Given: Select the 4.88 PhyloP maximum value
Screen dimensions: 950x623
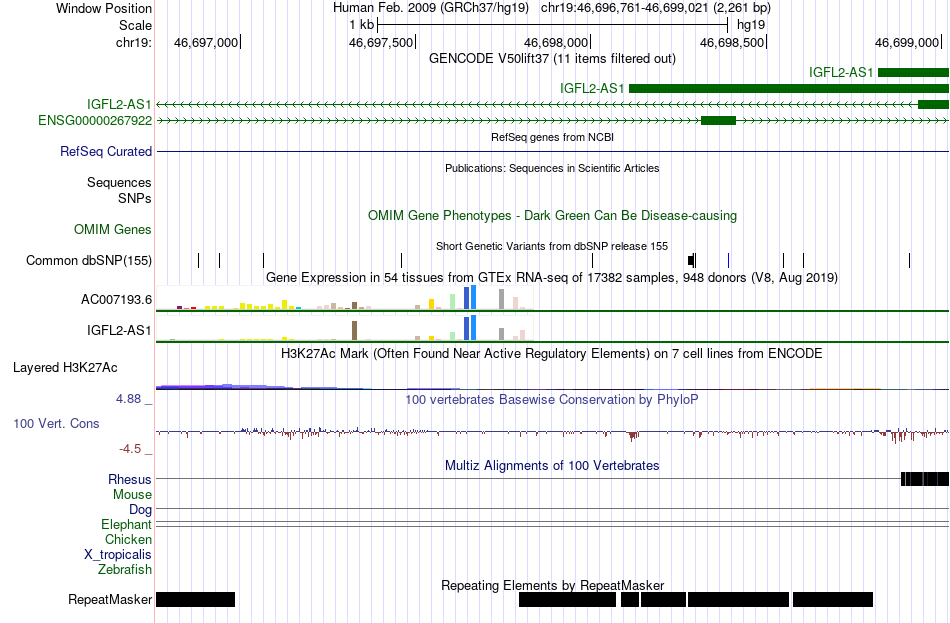Looking at the screenshot, I should (x=128, y=399).
